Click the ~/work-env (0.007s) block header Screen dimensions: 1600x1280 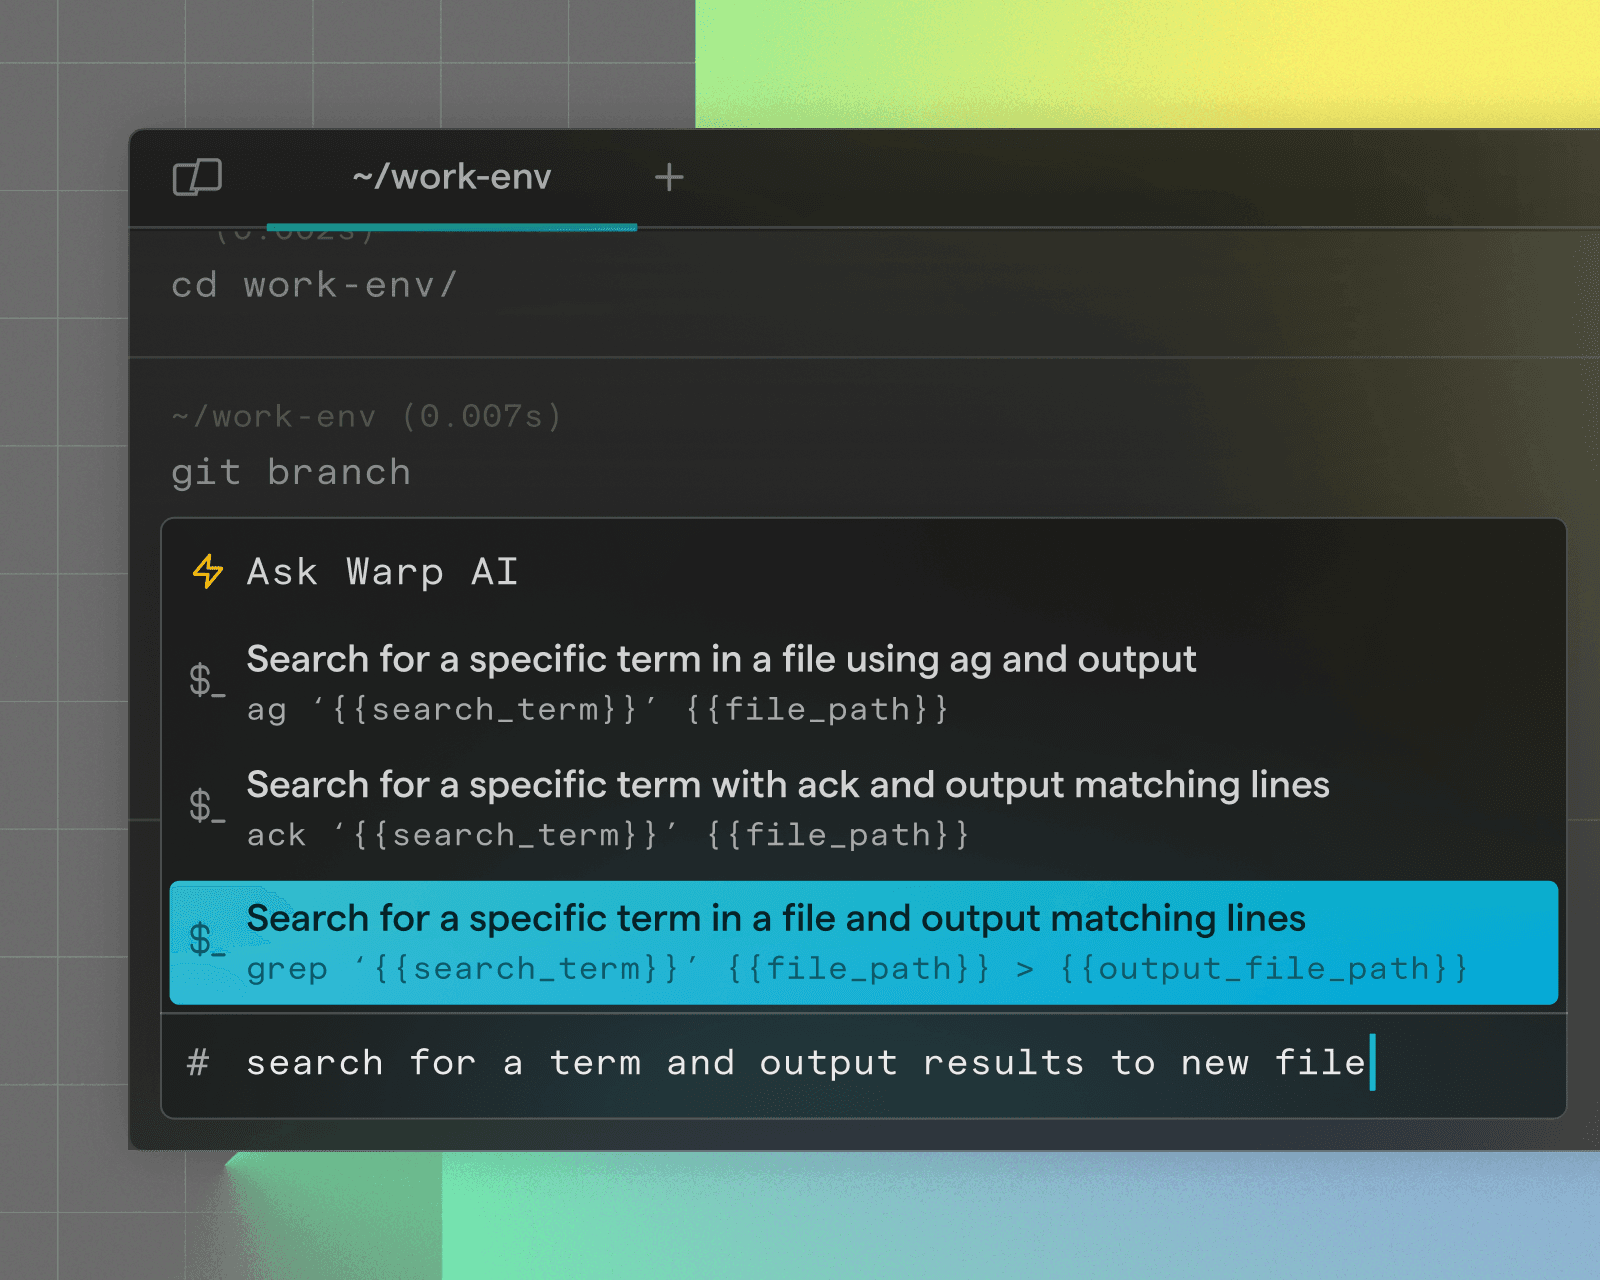[366, 416]
